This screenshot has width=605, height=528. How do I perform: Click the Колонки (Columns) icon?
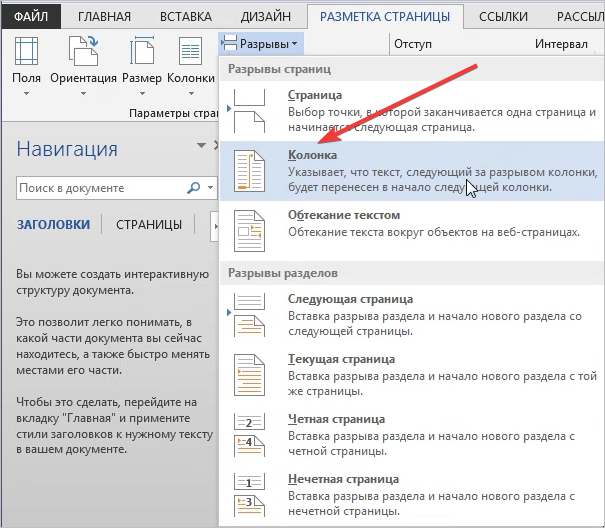(190, 53)
